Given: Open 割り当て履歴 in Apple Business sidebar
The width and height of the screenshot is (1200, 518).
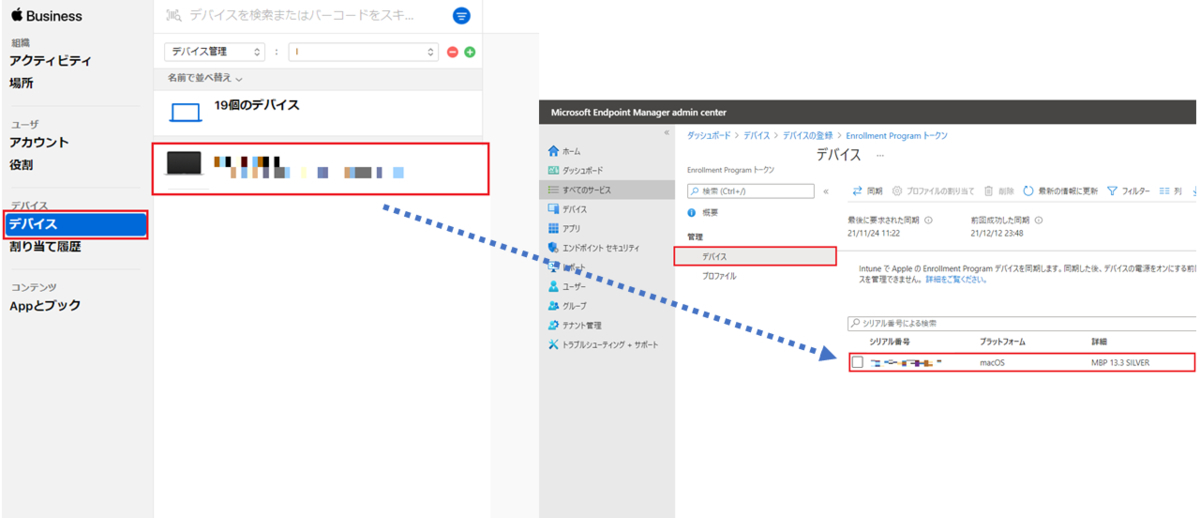Looking at the screenshot, I should 45,246.
